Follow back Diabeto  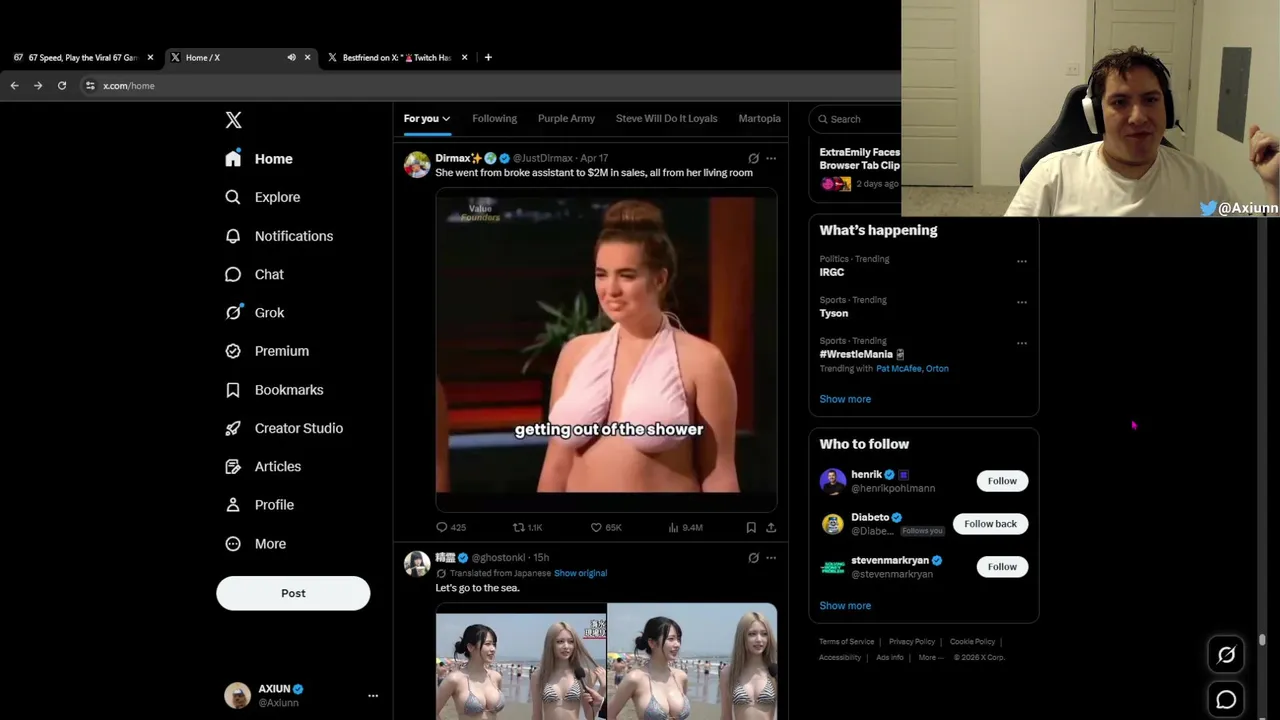(990, 524)
